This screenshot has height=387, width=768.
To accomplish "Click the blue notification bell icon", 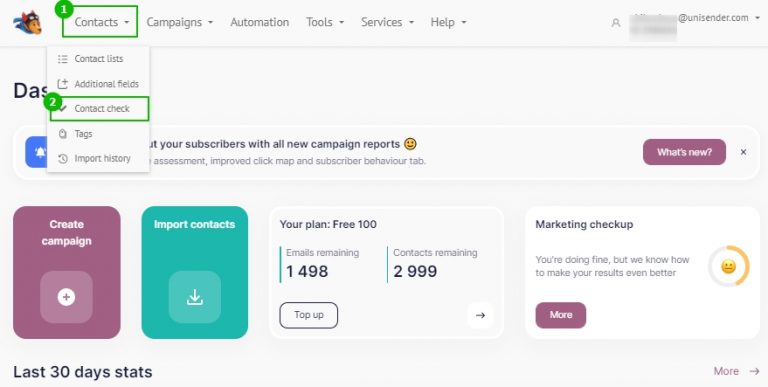I will pos(37,152).
